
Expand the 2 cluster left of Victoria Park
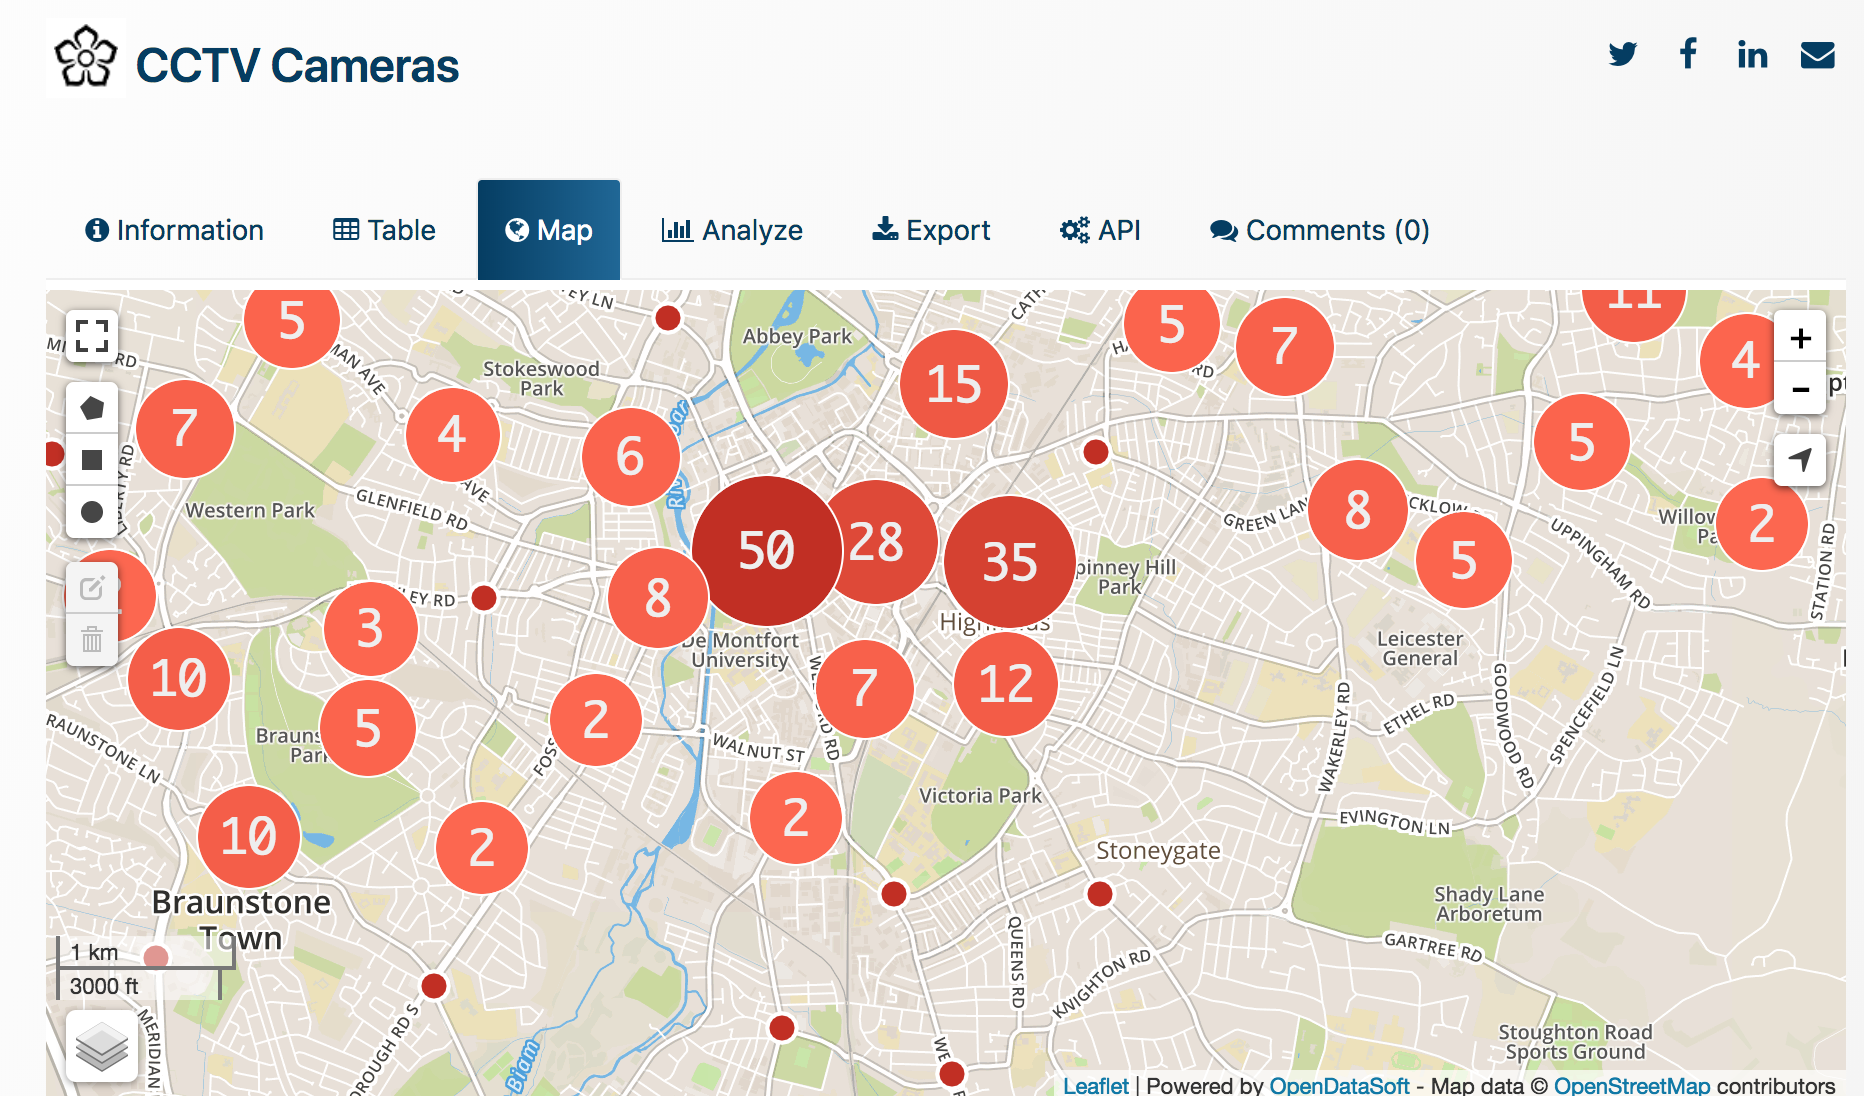pos(796,818)
